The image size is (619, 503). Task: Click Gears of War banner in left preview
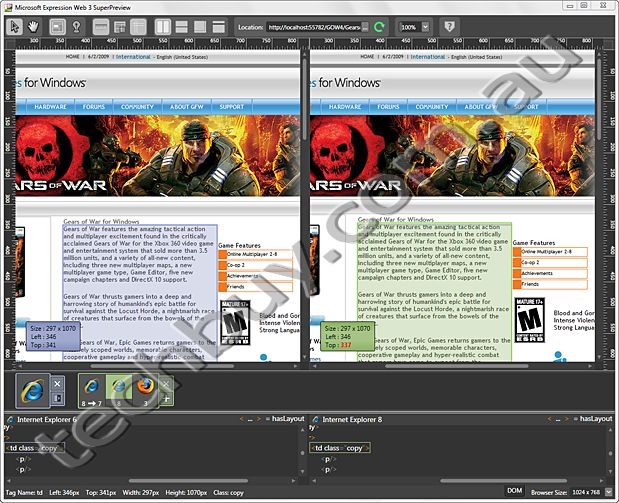coord(158,156)
